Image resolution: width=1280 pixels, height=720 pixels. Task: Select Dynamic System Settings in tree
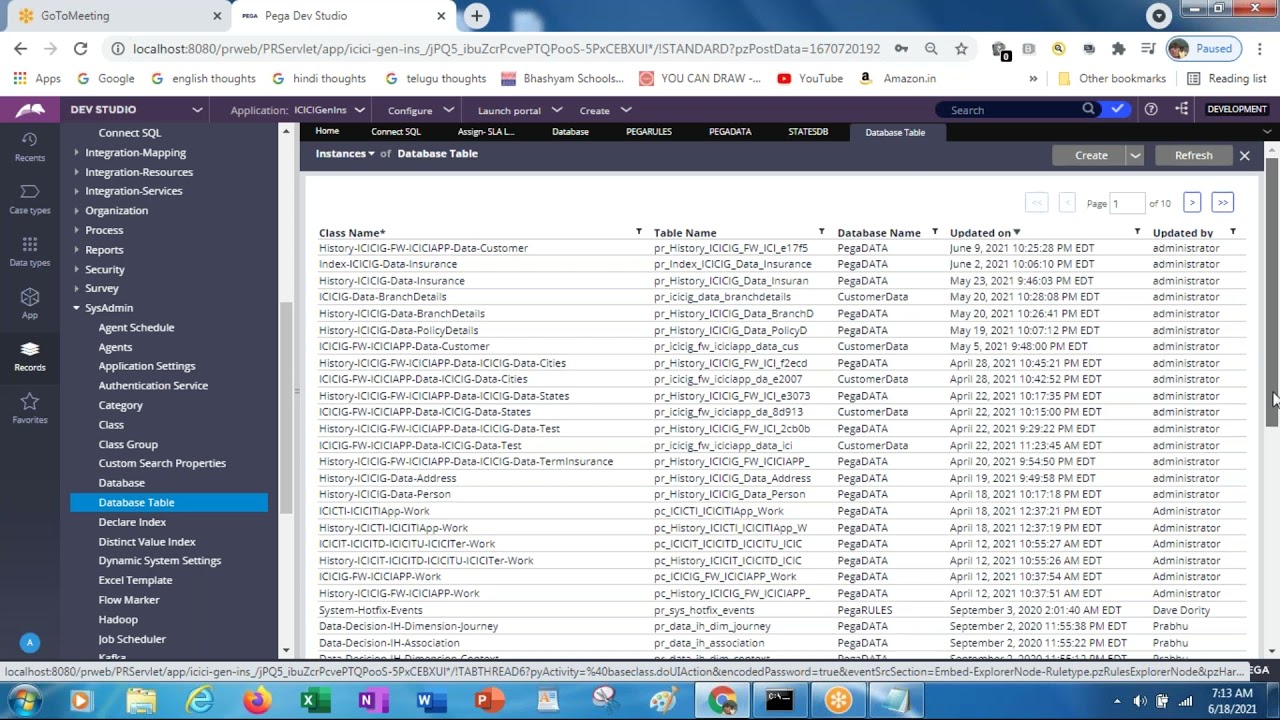[x=160, y=561]
